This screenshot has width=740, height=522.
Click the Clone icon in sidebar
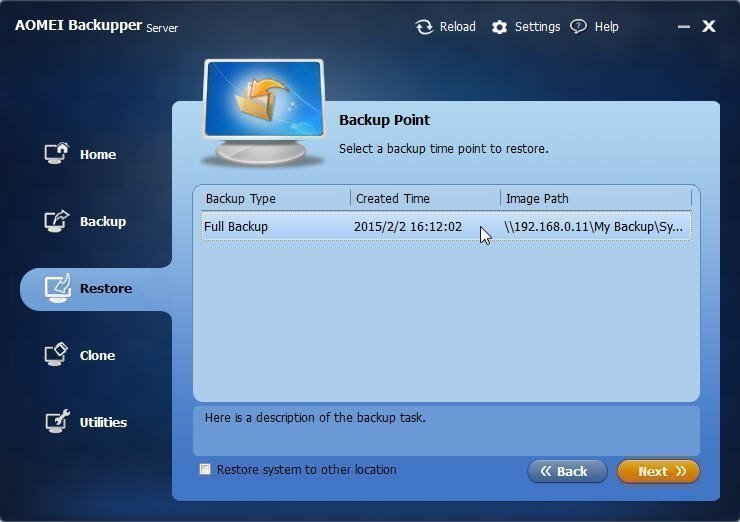point(56,354)
